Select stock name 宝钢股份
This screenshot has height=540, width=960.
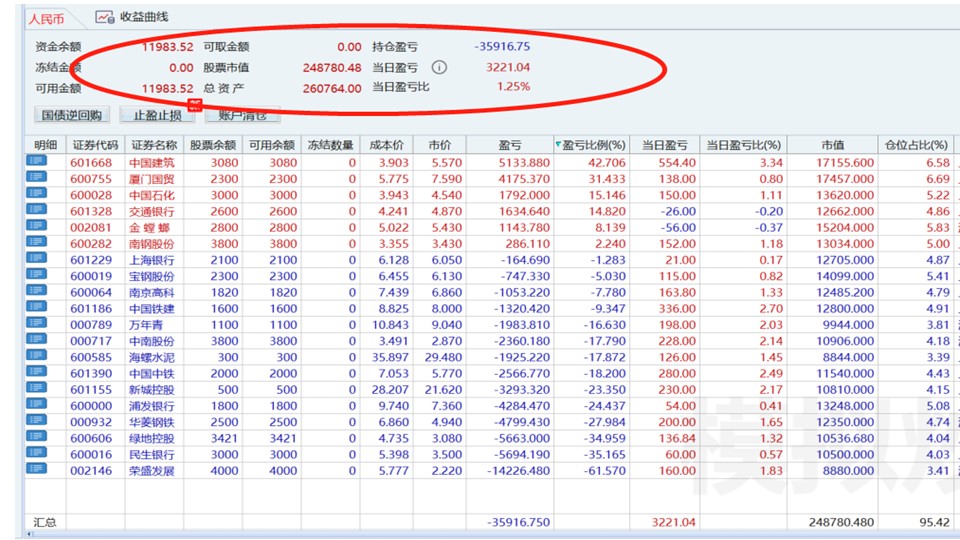click(x=151, y=276)
